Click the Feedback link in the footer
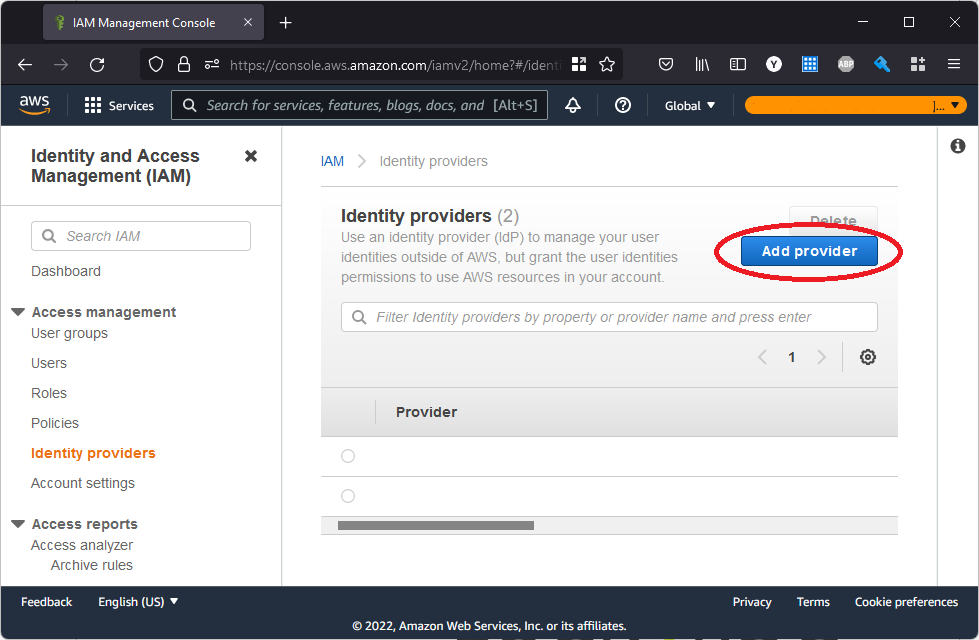Image resolution: width=979 pixels, height=640 pixels. (47, 602)
